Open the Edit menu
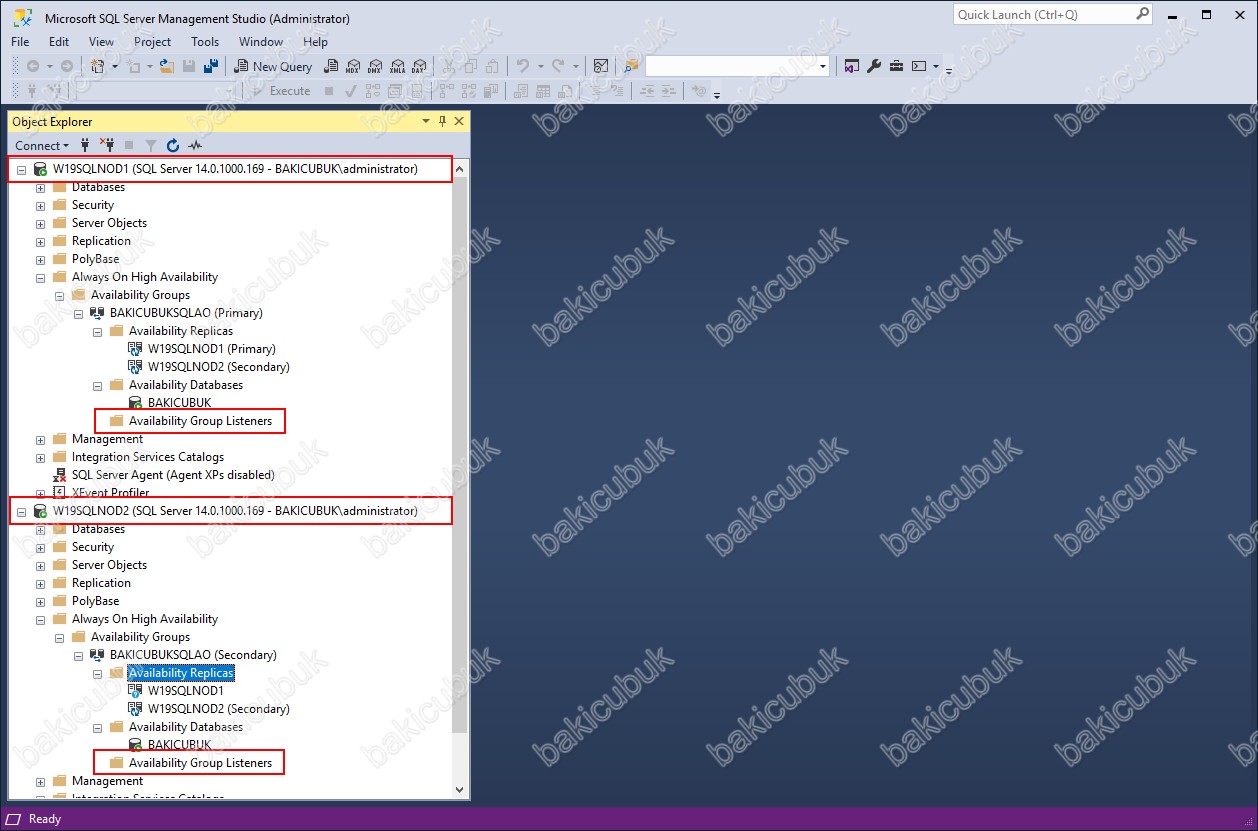Screen dimensions: 1258x831 tap(59, 42)
